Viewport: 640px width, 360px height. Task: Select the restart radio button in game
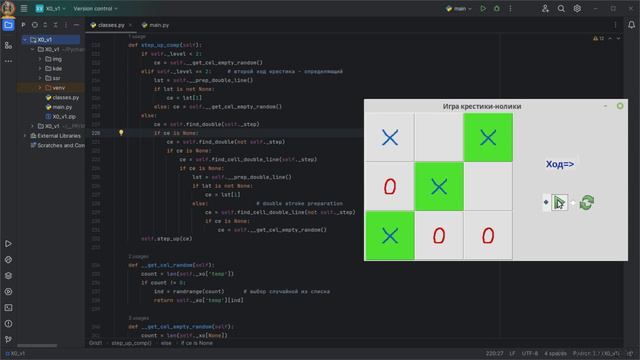[573, 202]
